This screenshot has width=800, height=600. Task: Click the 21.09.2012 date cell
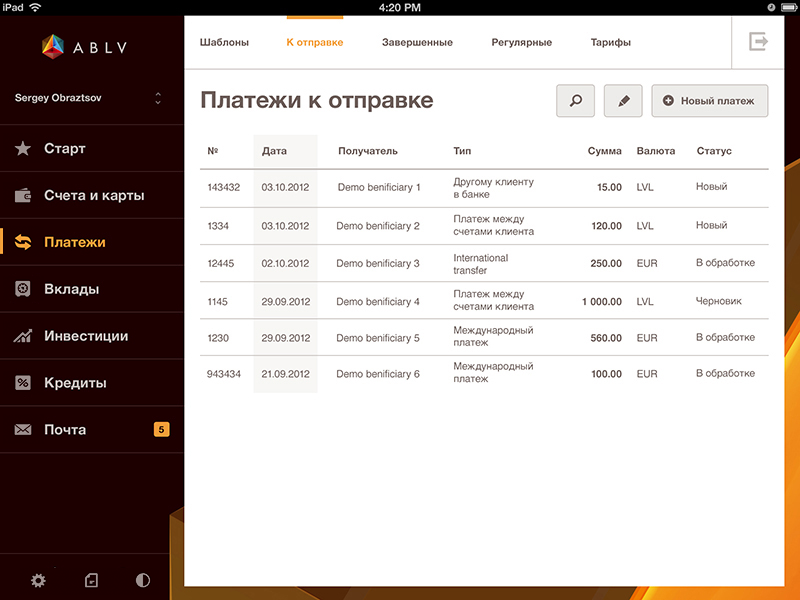285,374
